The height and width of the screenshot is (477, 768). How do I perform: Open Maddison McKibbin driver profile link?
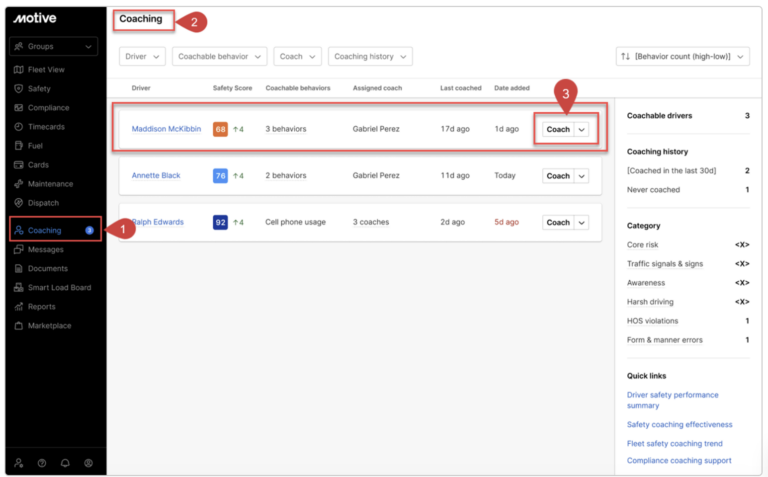tap(166, 129)
